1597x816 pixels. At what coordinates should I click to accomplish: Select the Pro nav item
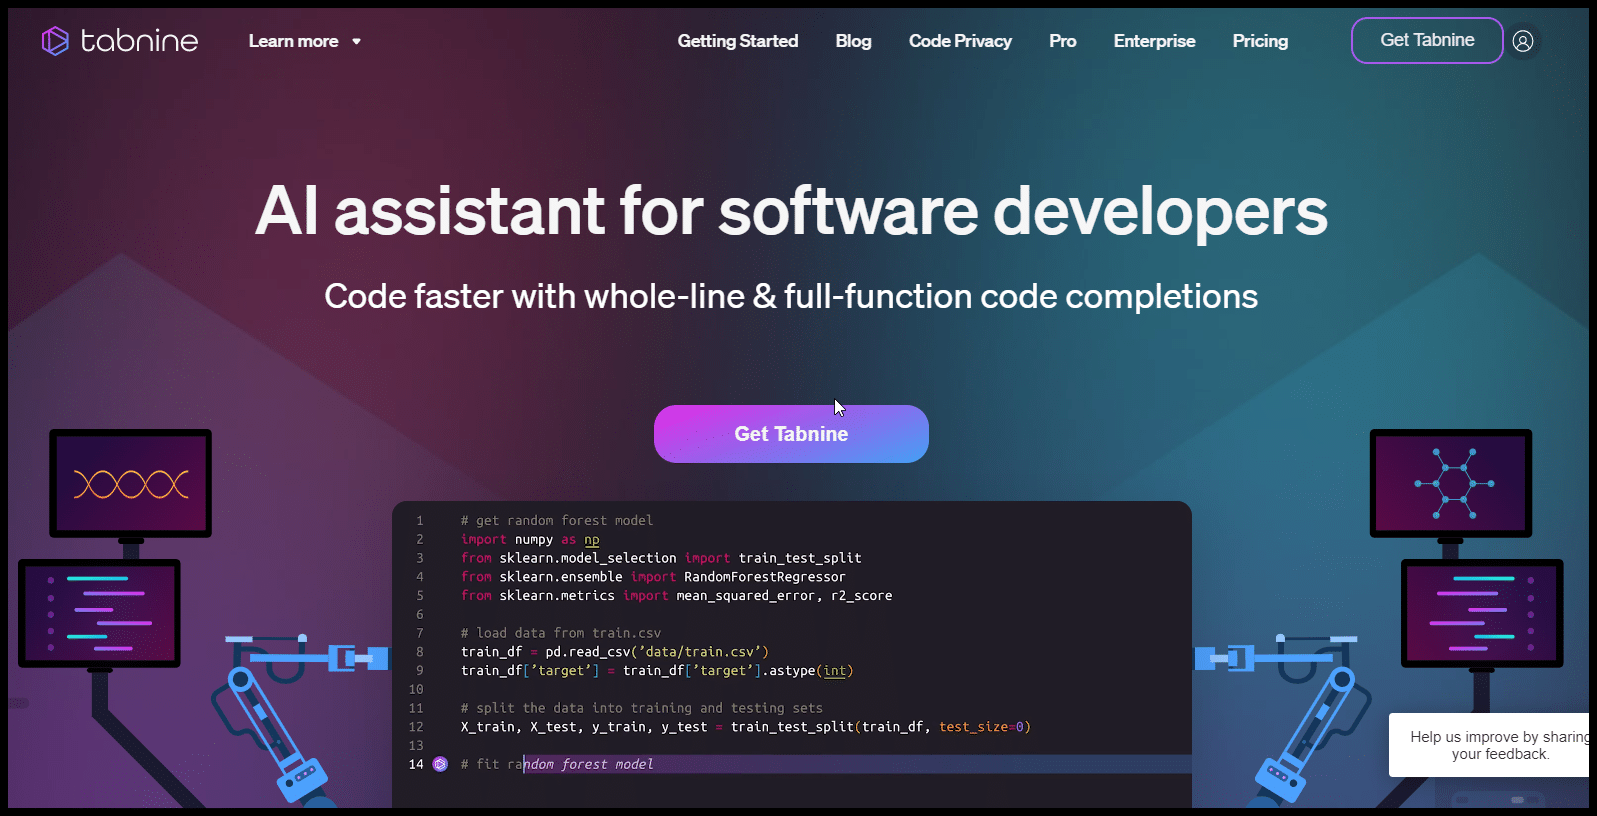(x=1063, y=41)
